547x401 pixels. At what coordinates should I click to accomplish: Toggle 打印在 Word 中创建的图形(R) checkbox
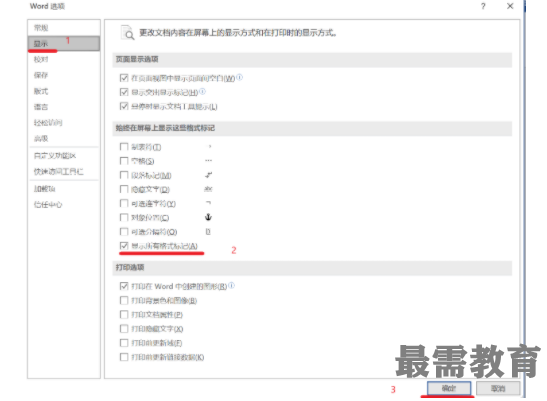(x=124, y=286)
